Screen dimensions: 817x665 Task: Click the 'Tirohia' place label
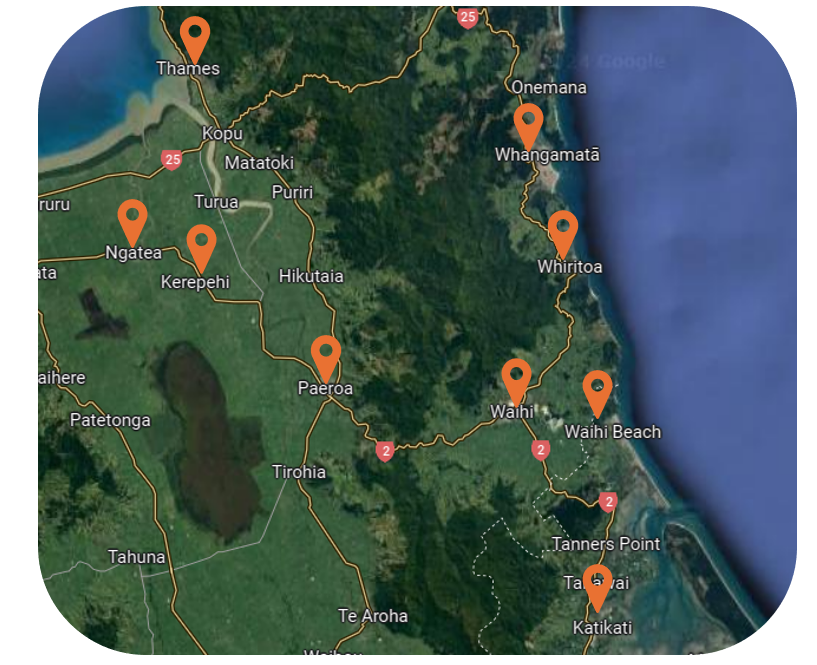point(299,472)
